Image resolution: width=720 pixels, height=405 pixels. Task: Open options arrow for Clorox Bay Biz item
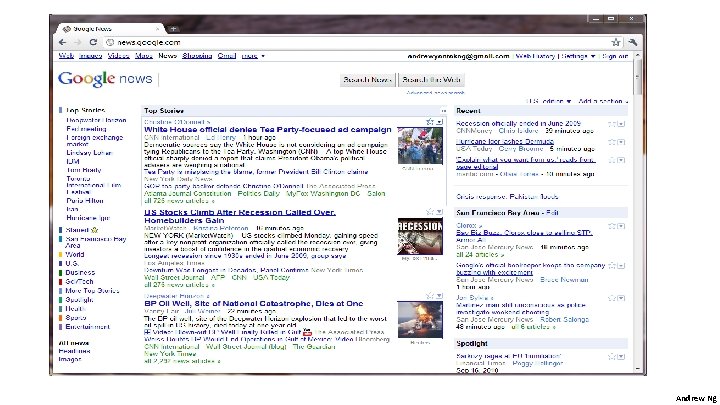click(621, 226)
